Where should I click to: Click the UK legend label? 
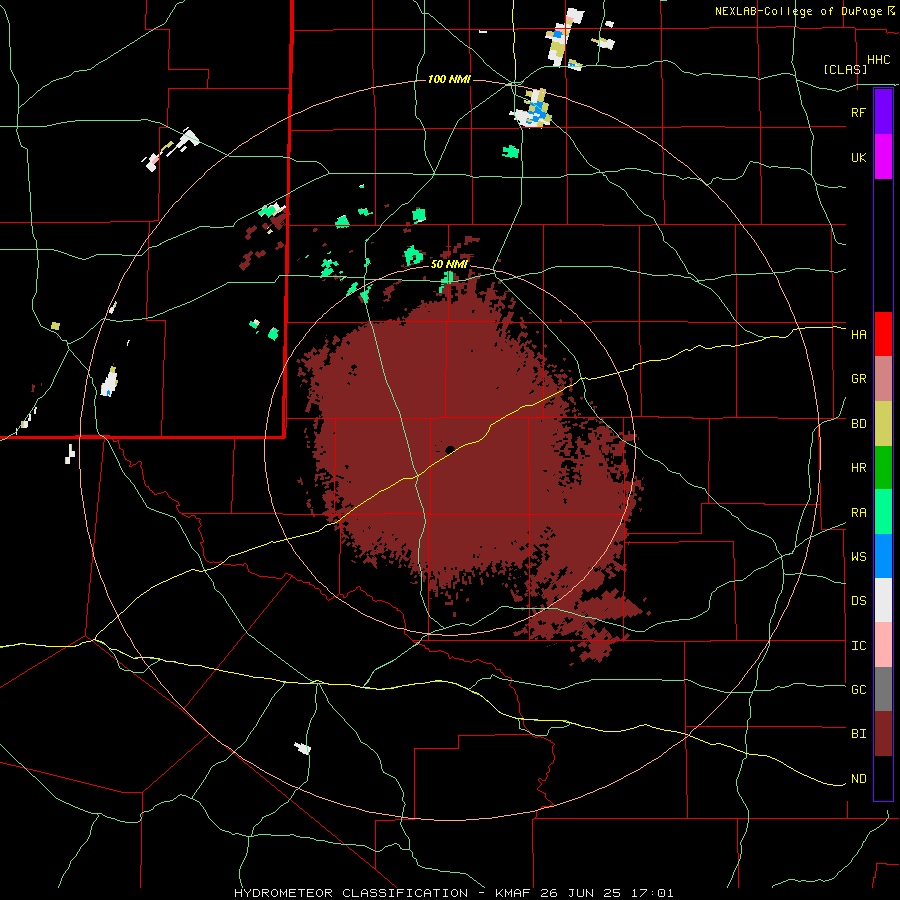coord(858,157)
